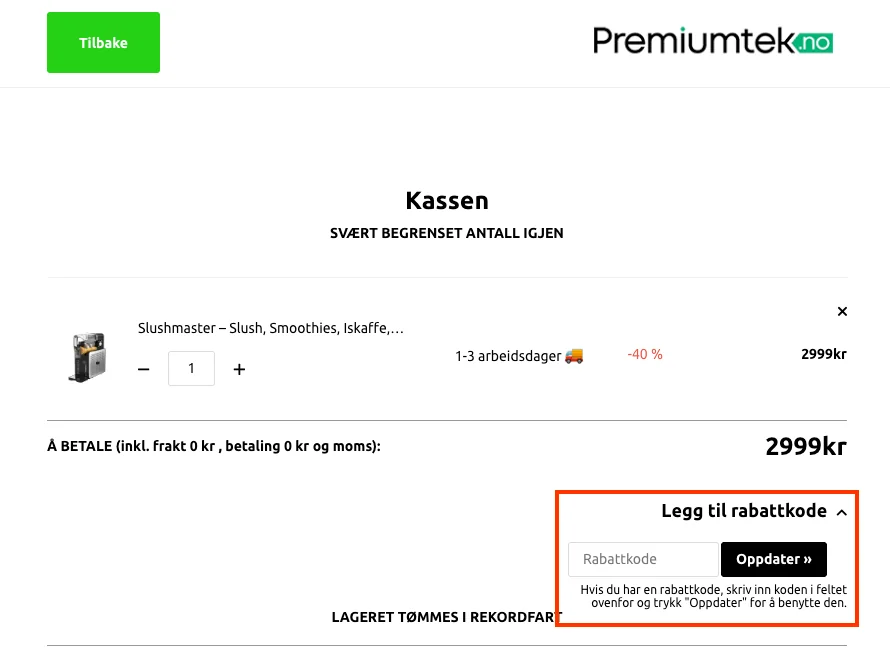The height and width of the screenshot is (670, 890).
Task: Click the delivery truck emoji next to arbeidsdager
Action: click(x=573, y=356)
